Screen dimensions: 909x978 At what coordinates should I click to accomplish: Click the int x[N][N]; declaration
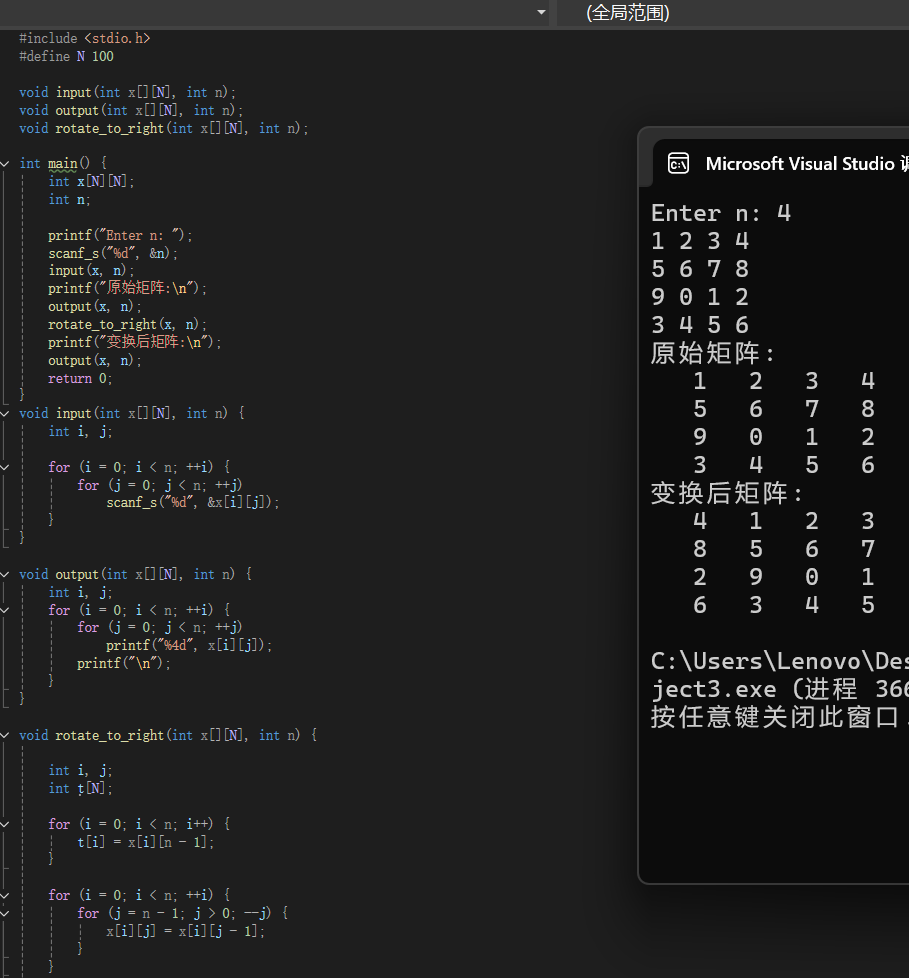[91, 182]
